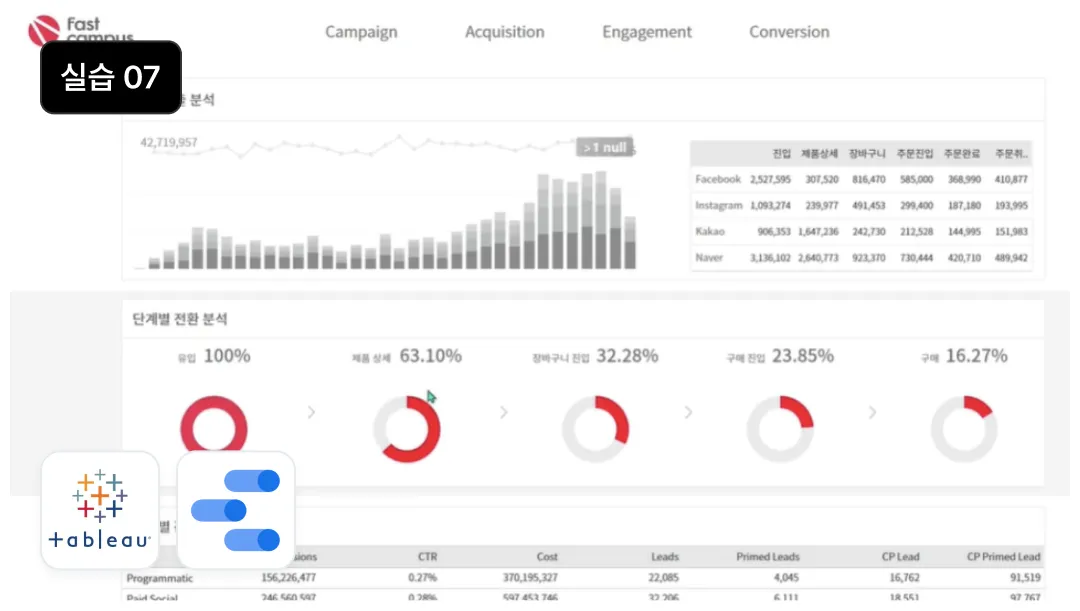Click Naver value 489,942
Image resolution: width=1080 pixels, height=611 pixels.
[x=1010, y=258]
